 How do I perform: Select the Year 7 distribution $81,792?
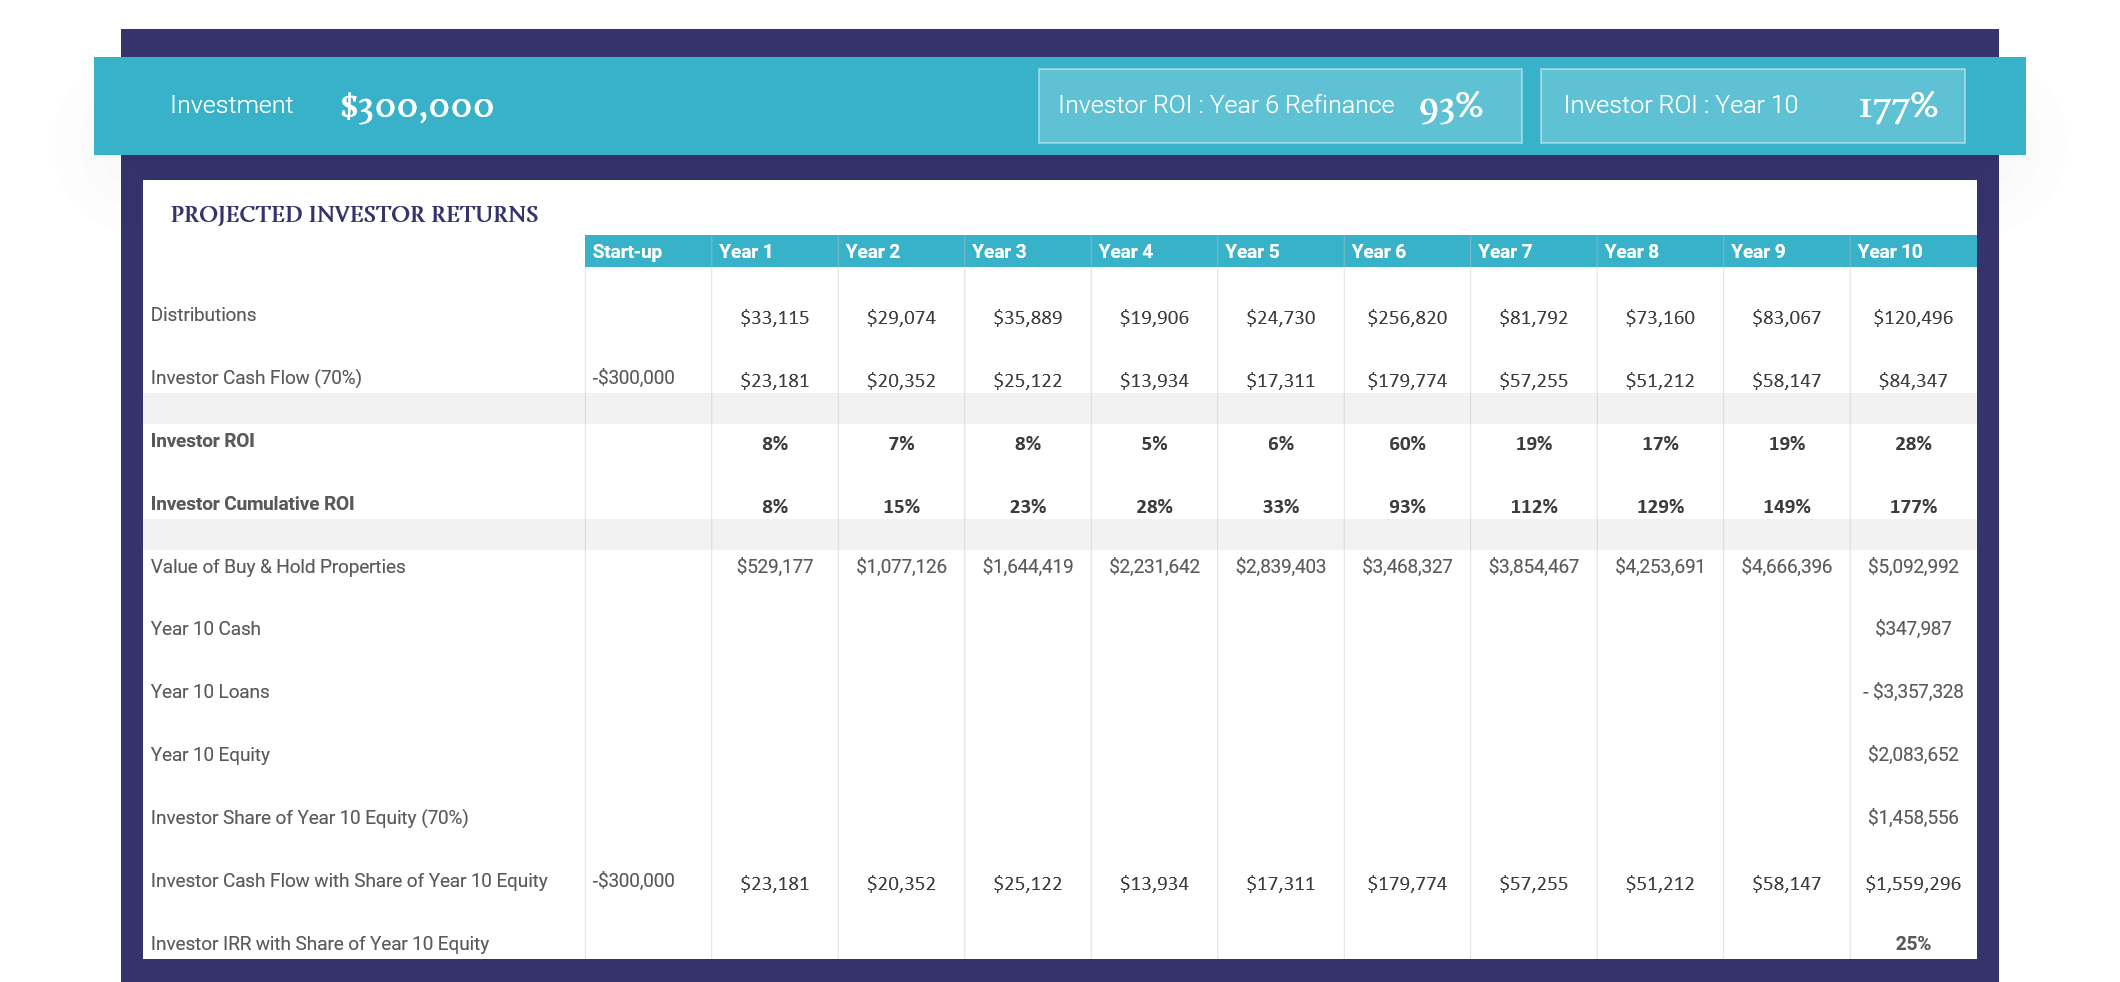(1534, 318)
